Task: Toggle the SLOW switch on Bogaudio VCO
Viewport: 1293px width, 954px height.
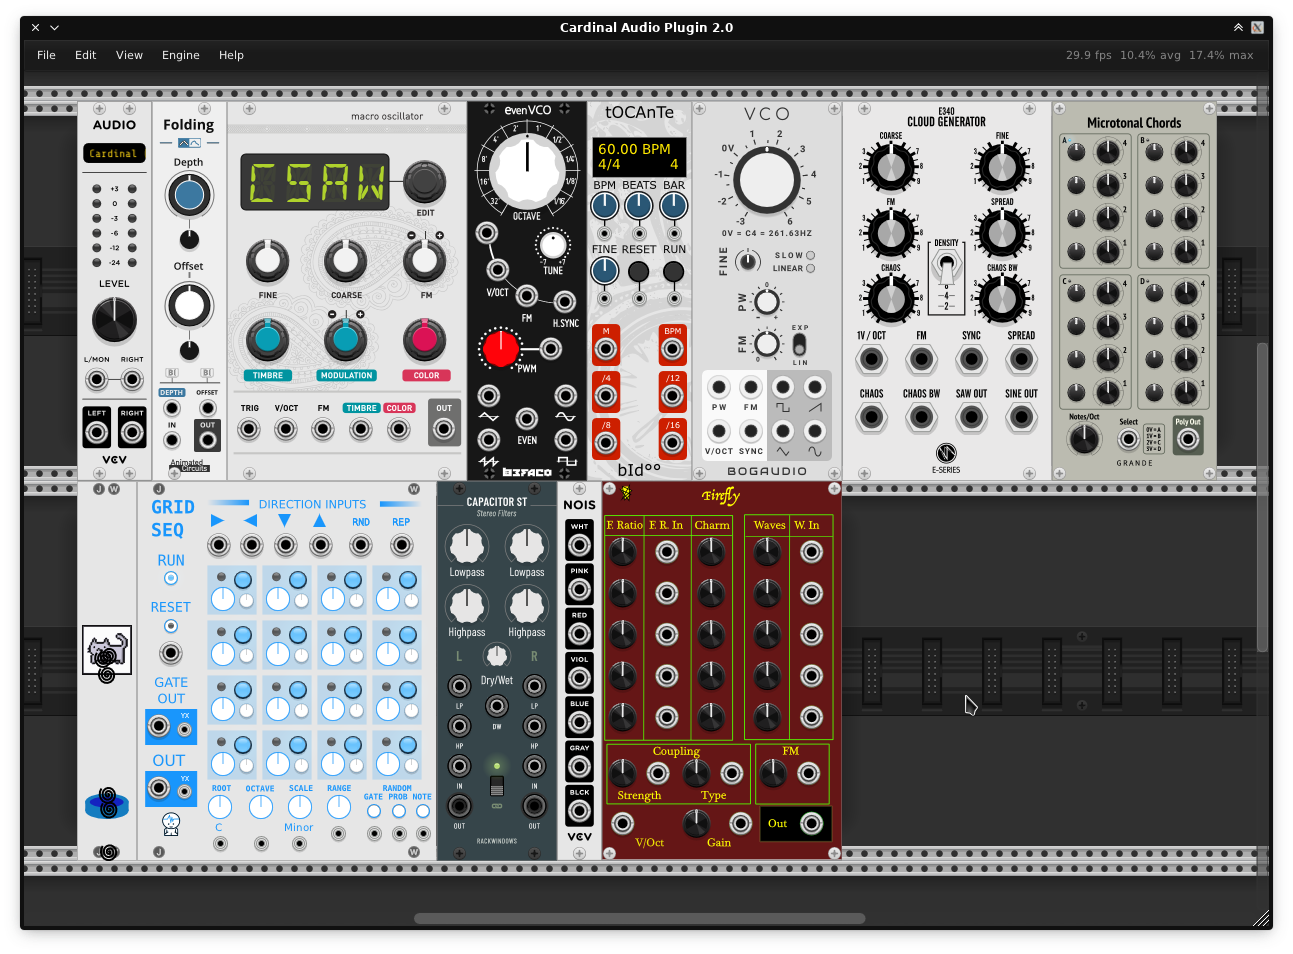Action: point(810,255)
